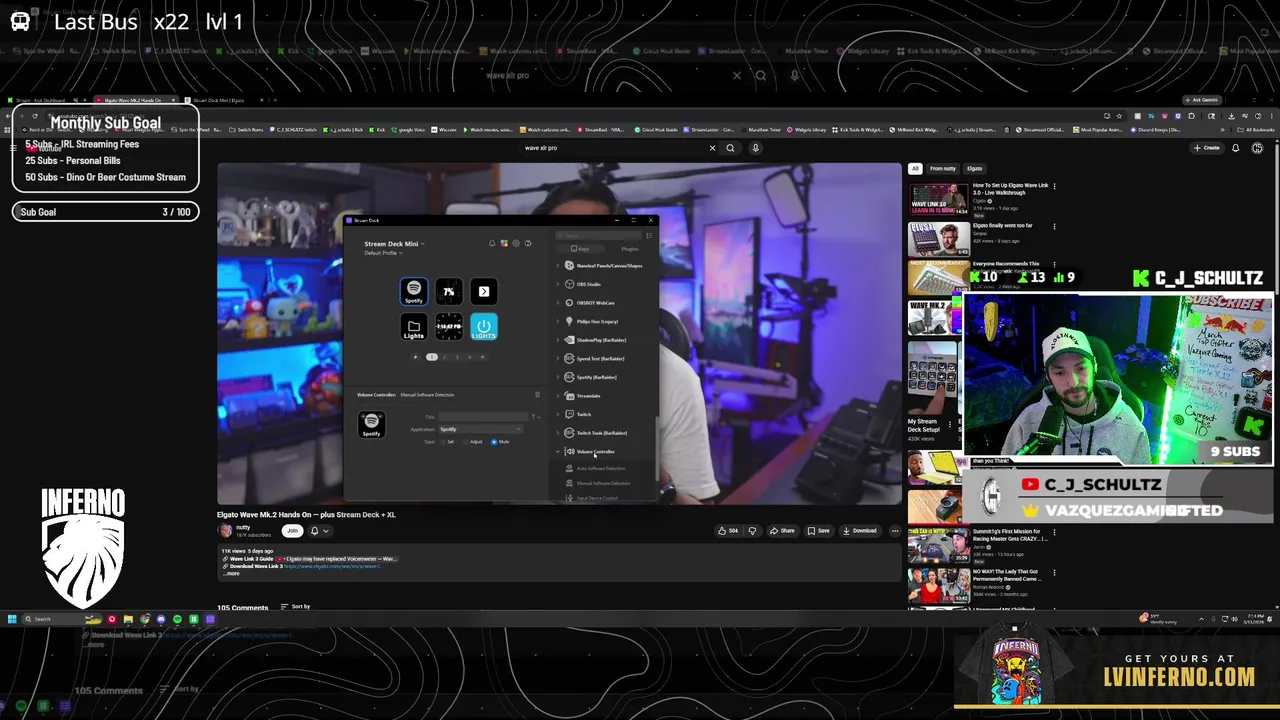The width and height of the screenshot is (1280, 720).
Task: Collapse the Volume Controller category
Action: [558, 452]
